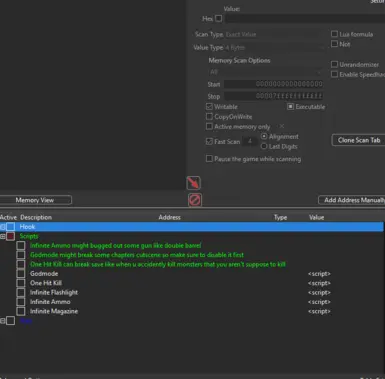The height and width of the screenshot is (379, 385).
Task: Click Add Address Manually button
Action: (353, 200)
